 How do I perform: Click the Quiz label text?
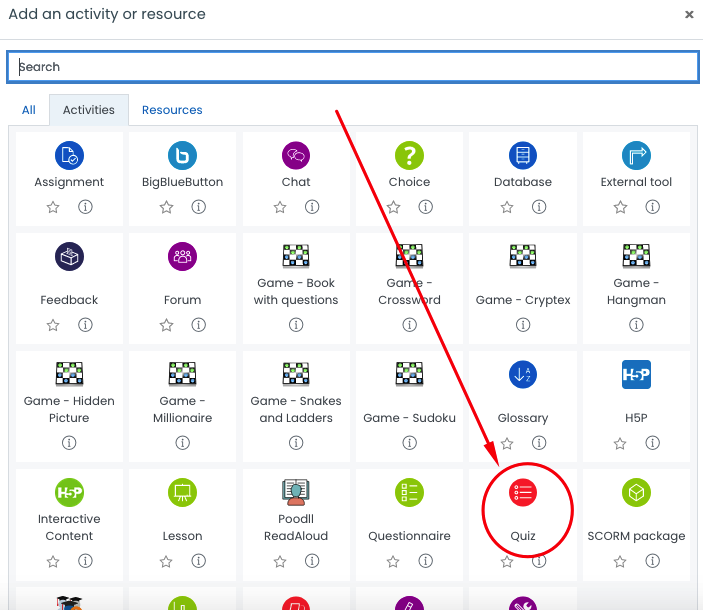pos(523,536)
